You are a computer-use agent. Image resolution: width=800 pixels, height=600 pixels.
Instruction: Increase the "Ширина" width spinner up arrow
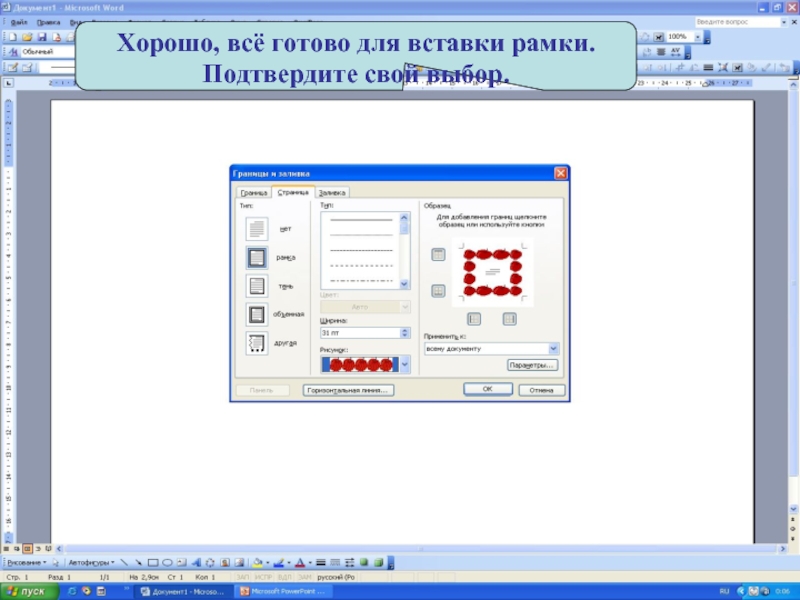(405, 330)
